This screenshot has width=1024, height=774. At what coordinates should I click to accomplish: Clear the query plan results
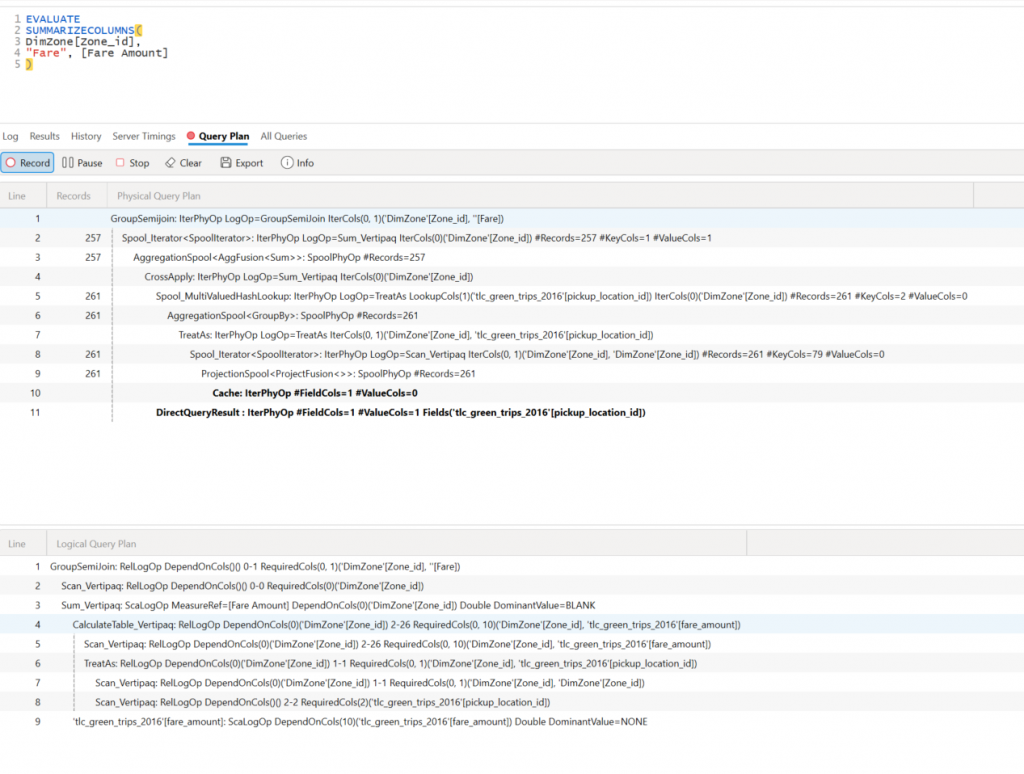[x=183, y=163]
